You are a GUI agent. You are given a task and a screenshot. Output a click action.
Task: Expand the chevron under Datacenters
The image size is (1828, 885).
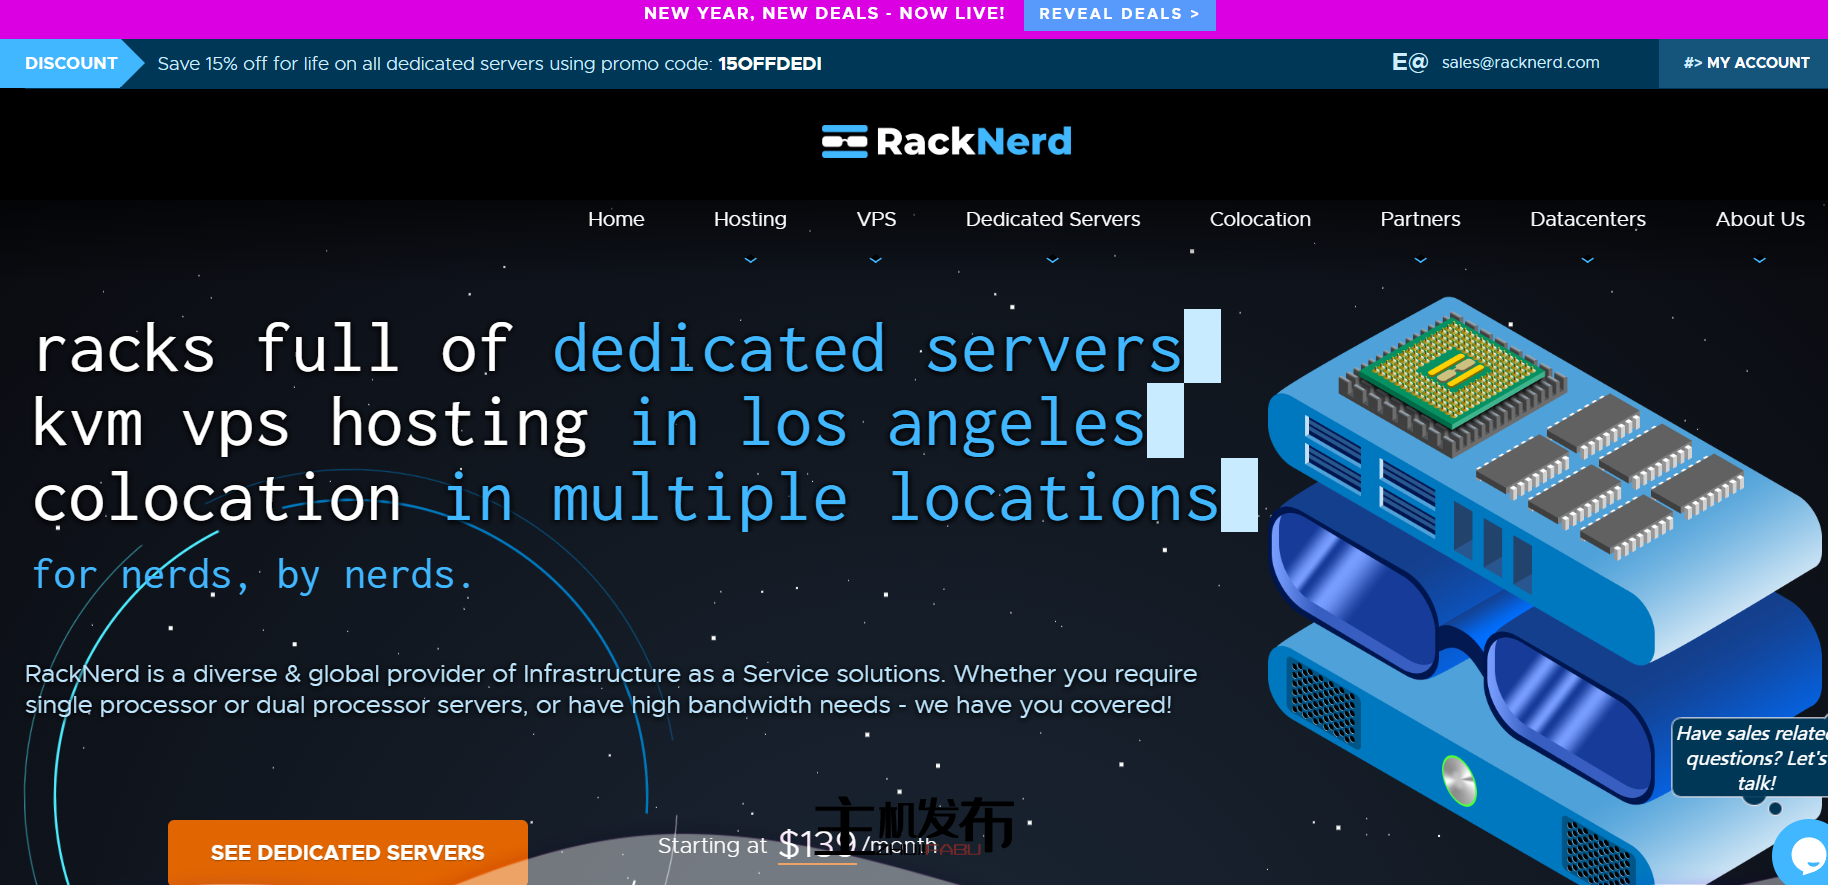tap(1588, 260)
